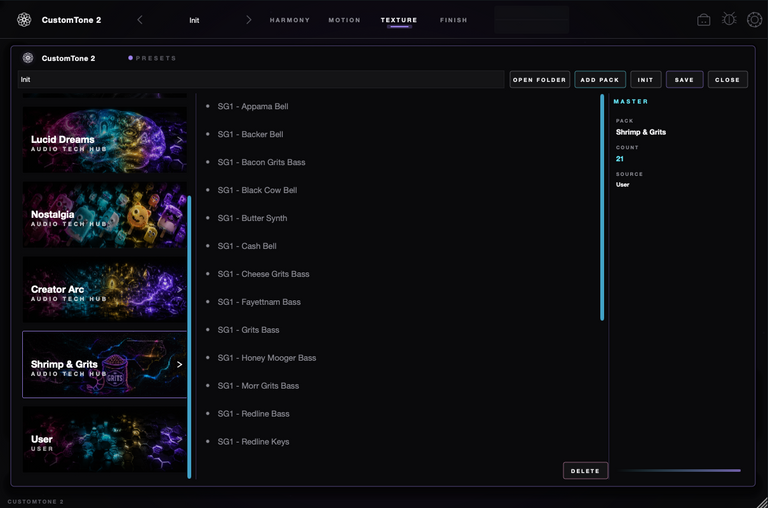Open the FINISH tab

(454, 20)
